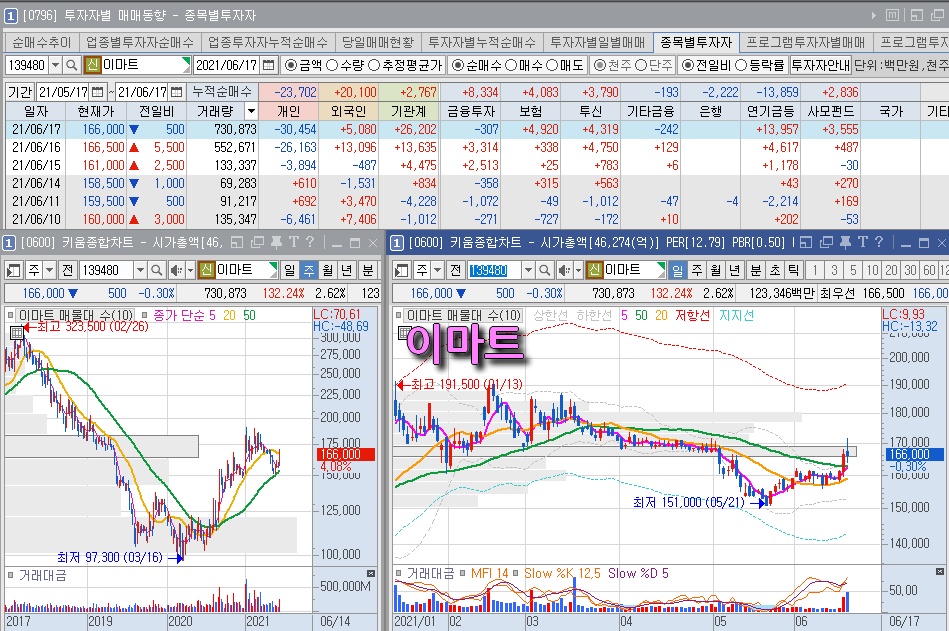This screenshot has height=631, width=949.
Task: Select the 수량 radio button
Action: [x=332, y=65]
